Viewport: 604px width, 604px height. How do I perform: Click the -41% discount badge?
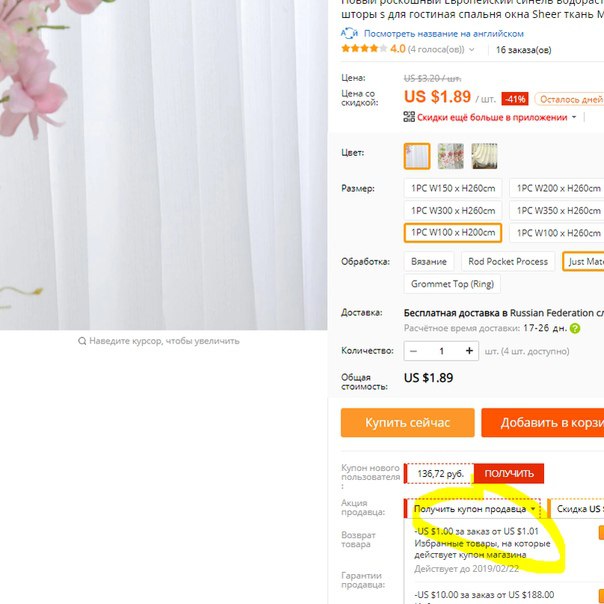515,99
